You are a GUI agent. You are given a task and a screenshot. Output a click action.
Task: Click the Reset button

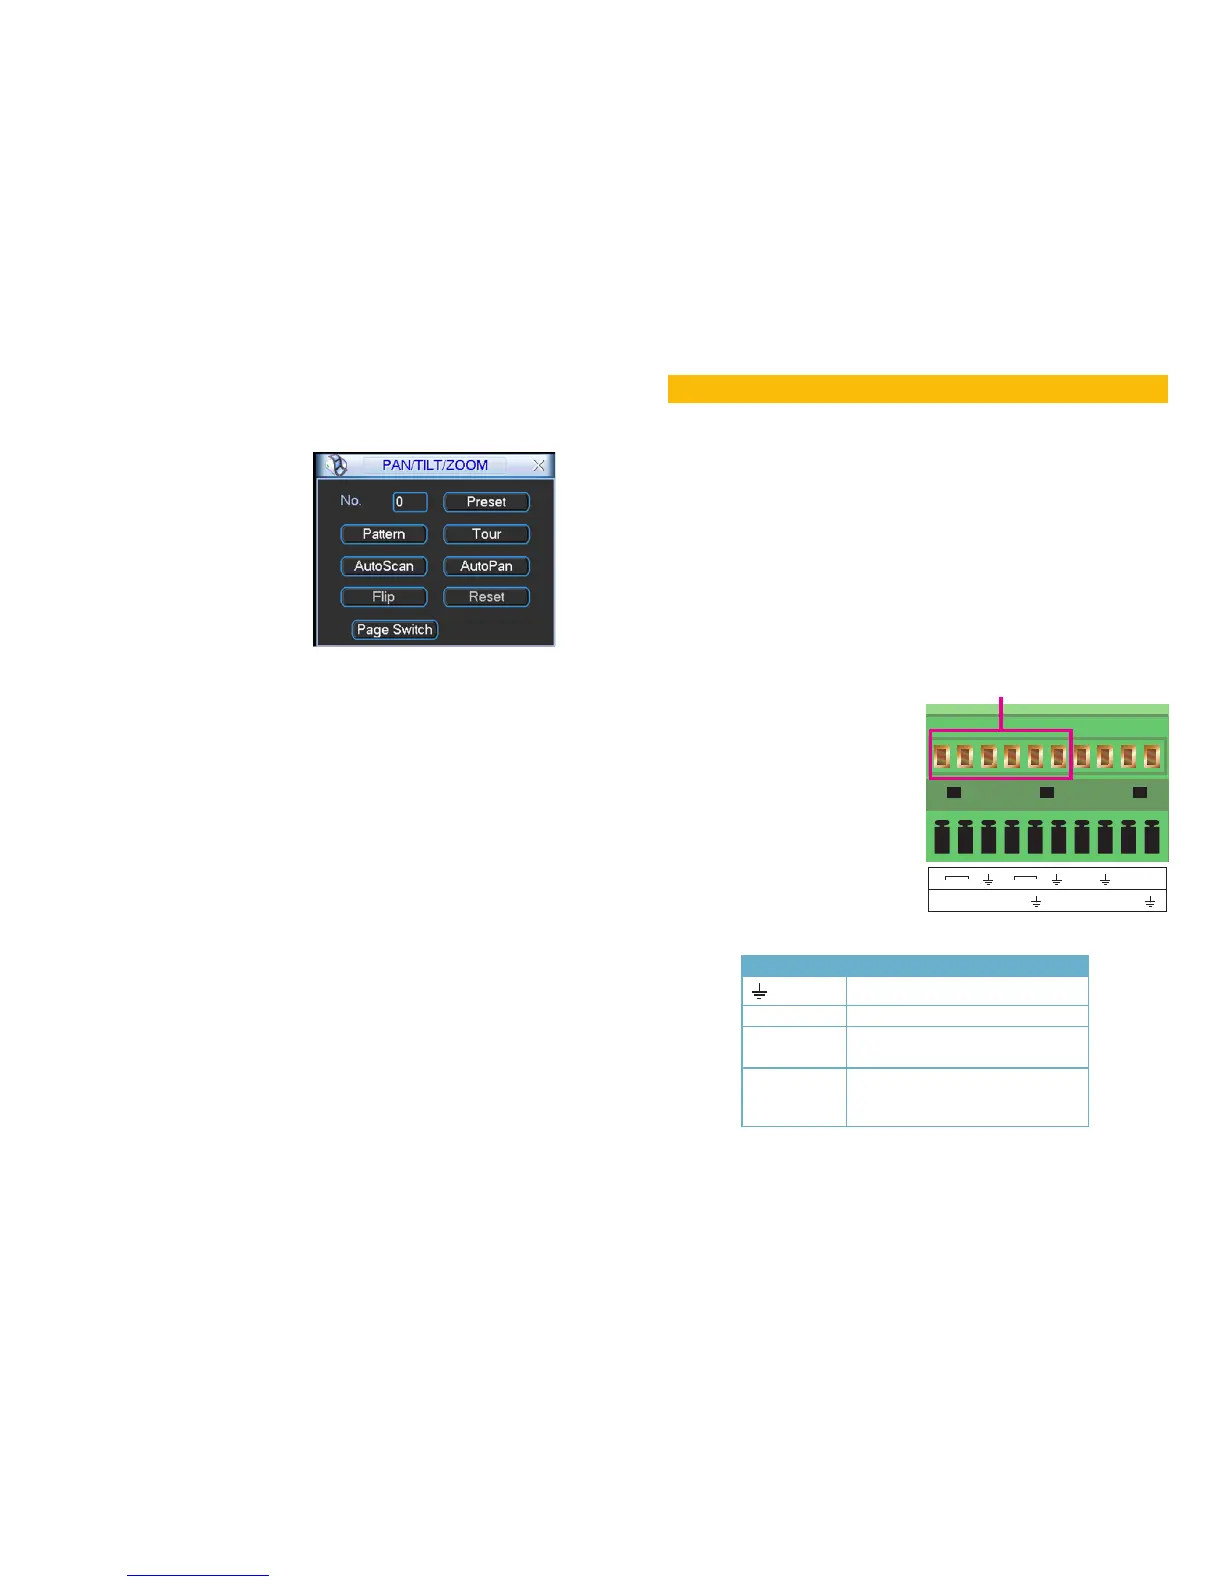486,597
